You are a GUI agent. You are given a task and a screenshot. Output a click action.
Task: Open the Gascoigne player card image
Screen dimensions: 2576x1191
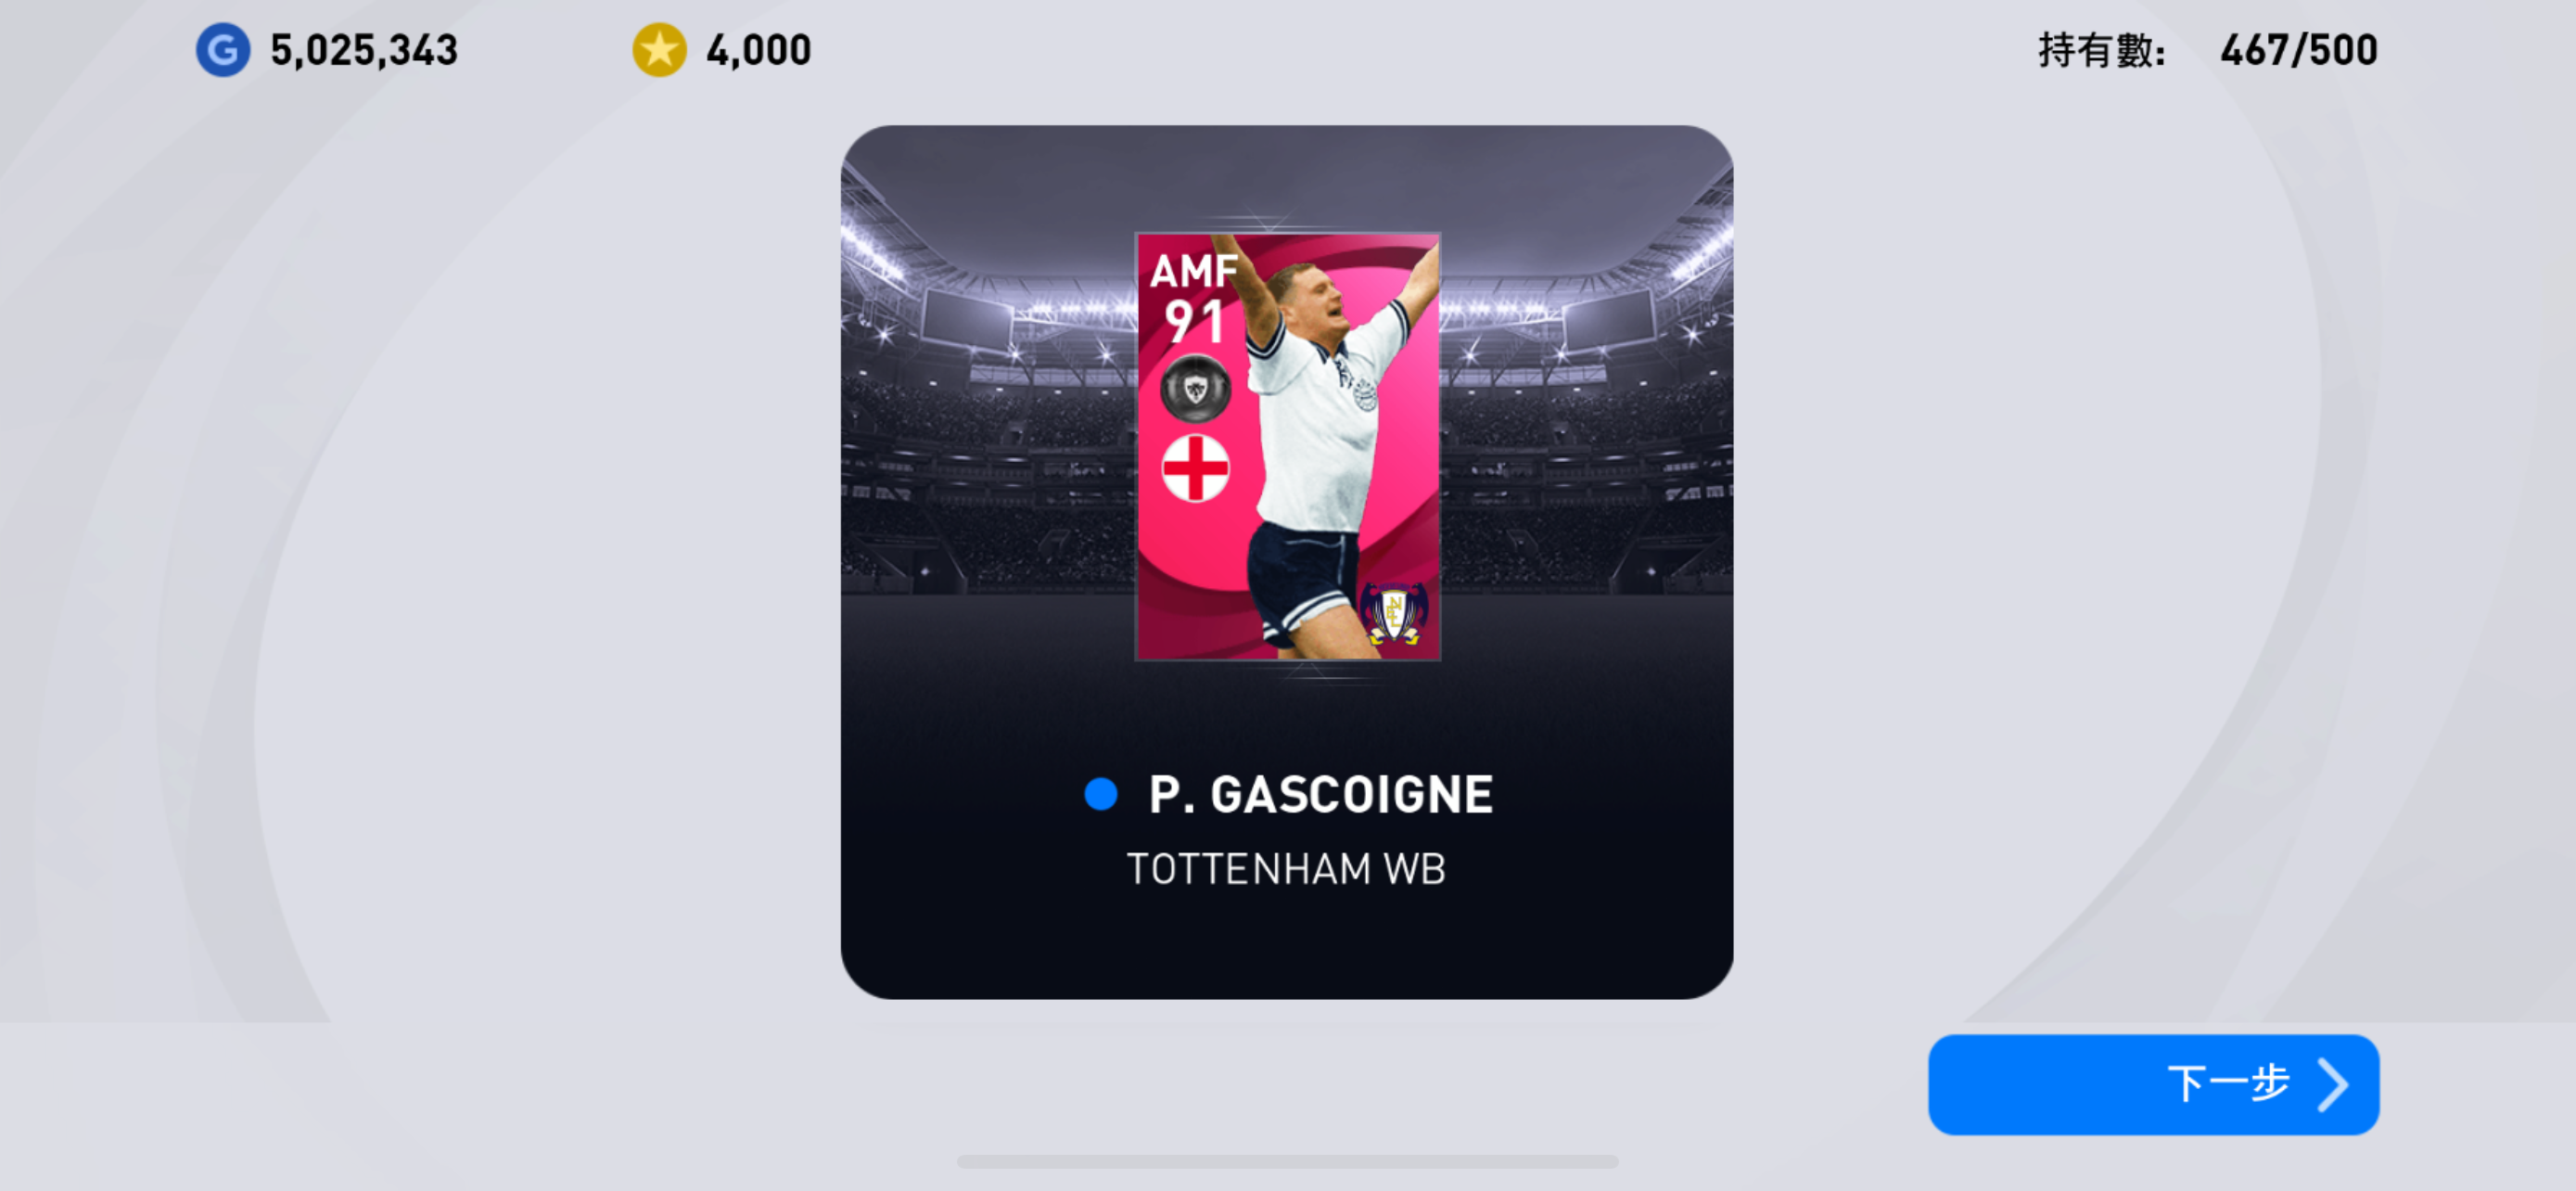coord(1288,446)
